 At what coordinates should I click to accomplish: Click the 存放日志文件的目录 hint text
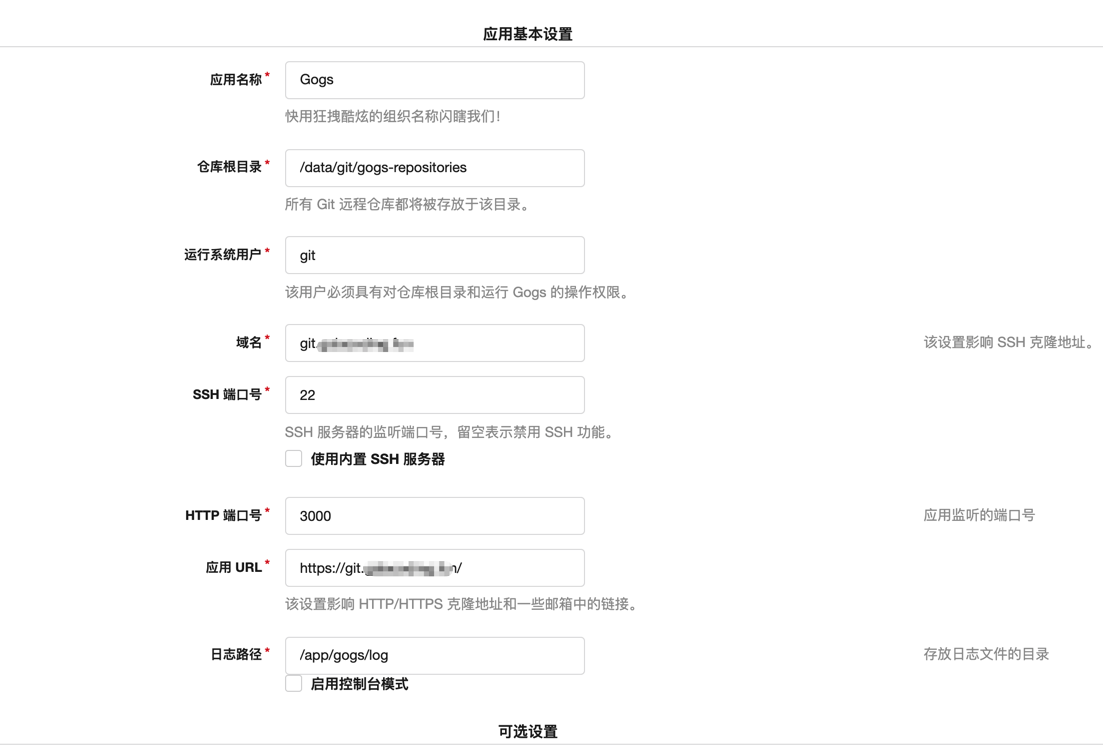[x=986, y=655]
